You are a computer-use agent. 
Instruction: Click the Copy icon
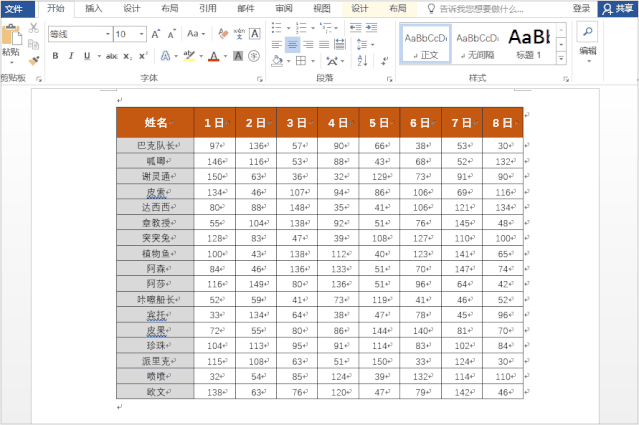coord(33,44)
